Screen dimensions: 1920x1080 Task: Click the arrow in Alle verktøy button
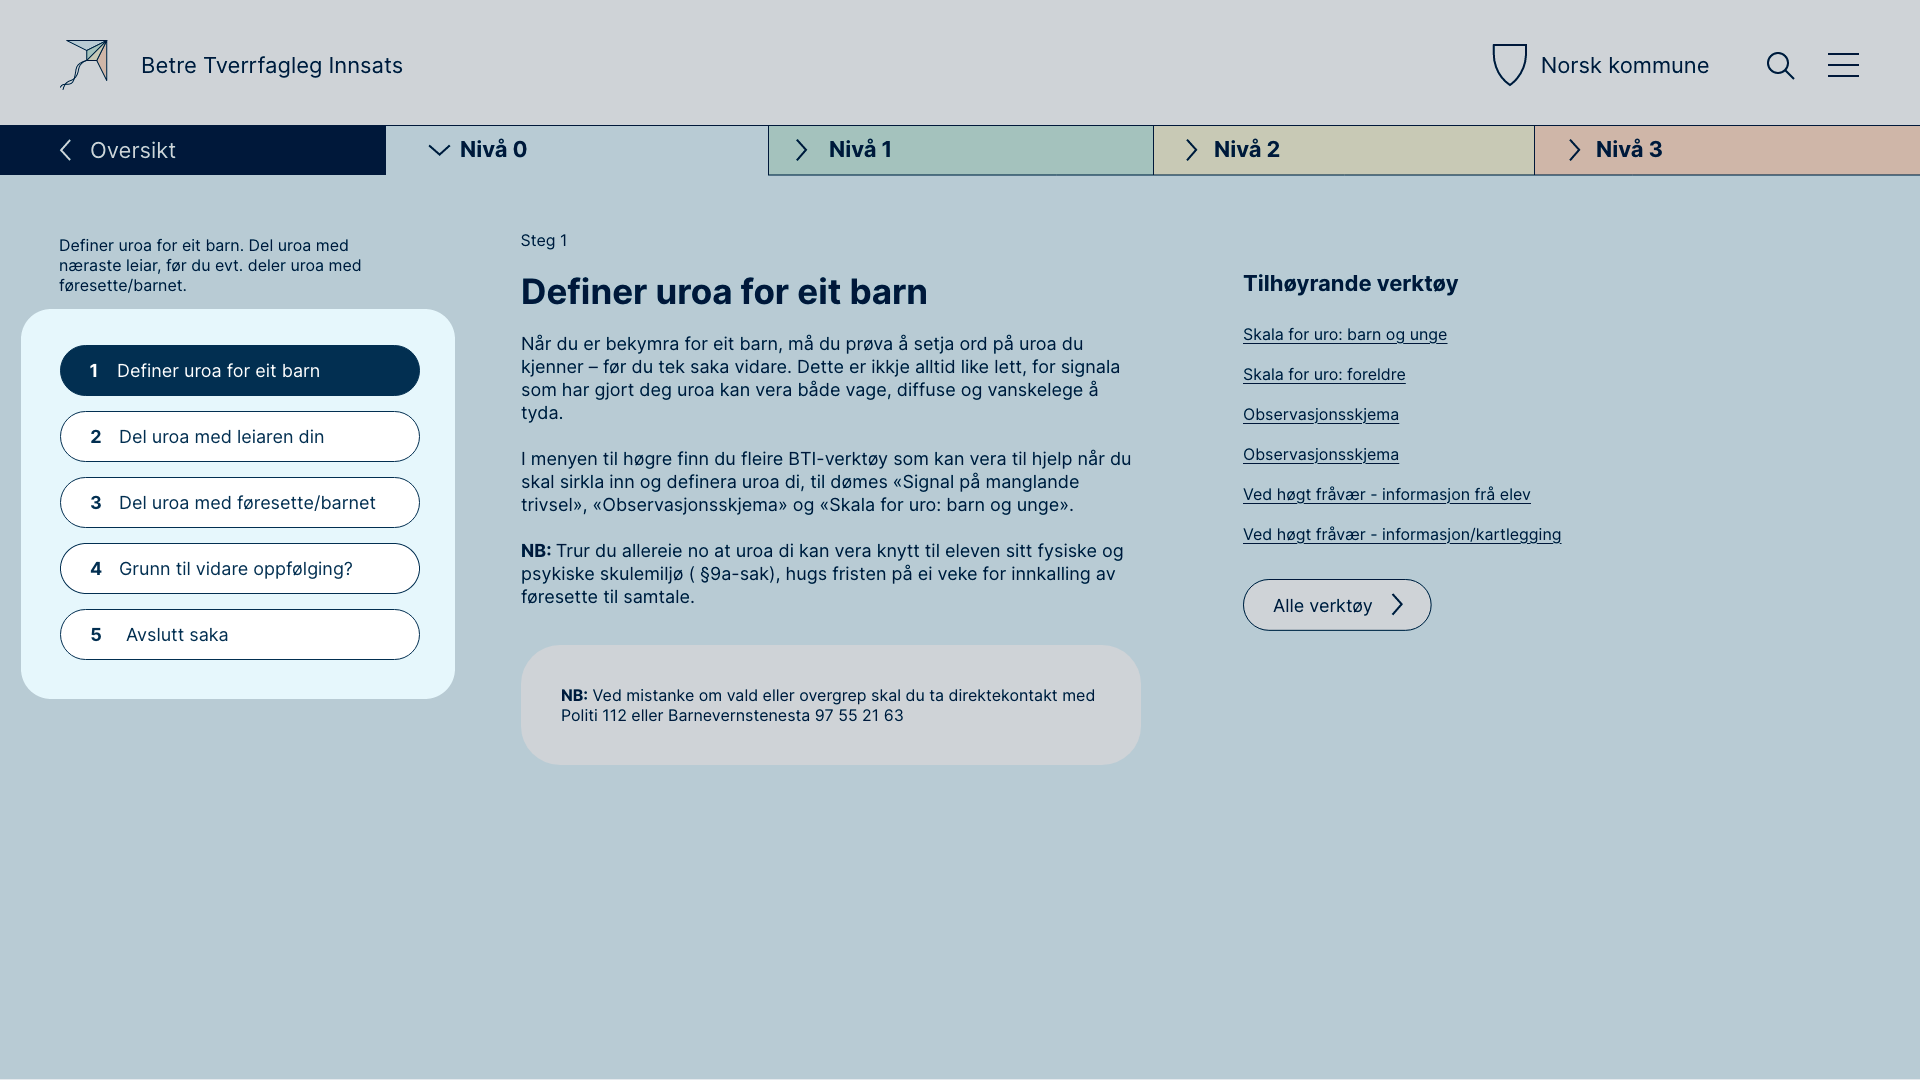pos(1397,605)
